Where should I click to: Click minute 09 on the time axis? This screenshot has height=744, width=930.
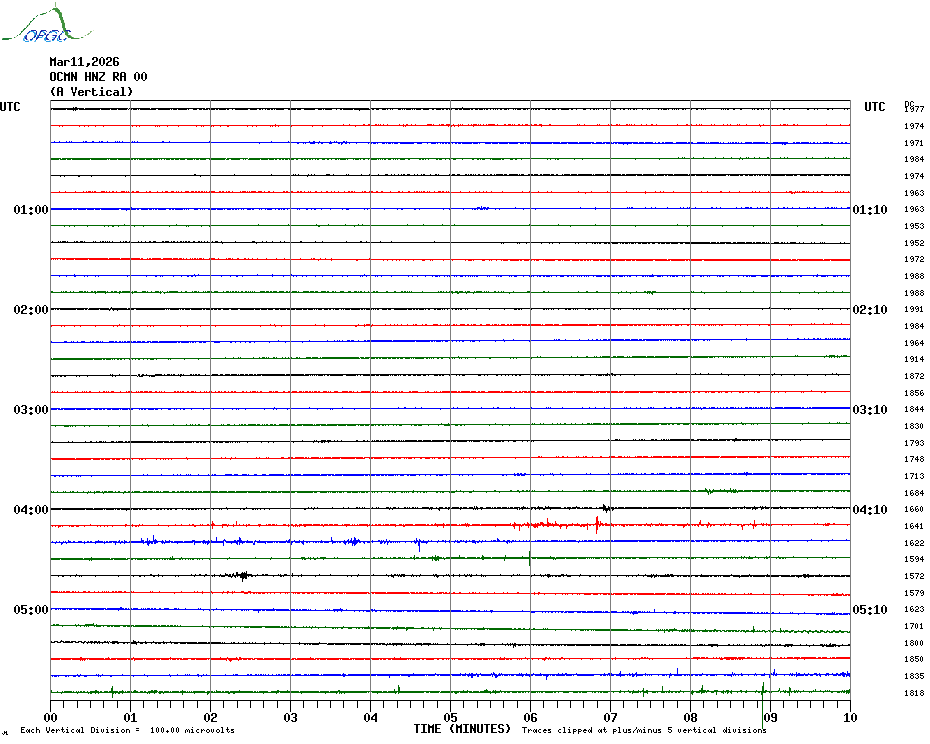(x=770, y=717)
